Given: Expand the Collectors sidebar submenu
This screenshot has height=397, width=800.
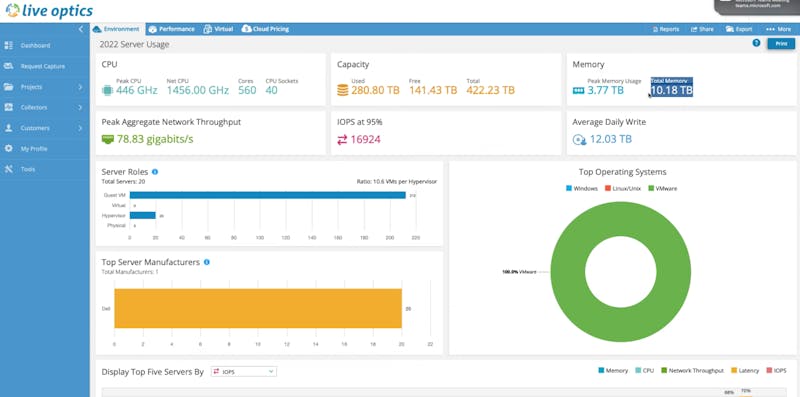Looking at the screenshot, I should pos(80,107).
